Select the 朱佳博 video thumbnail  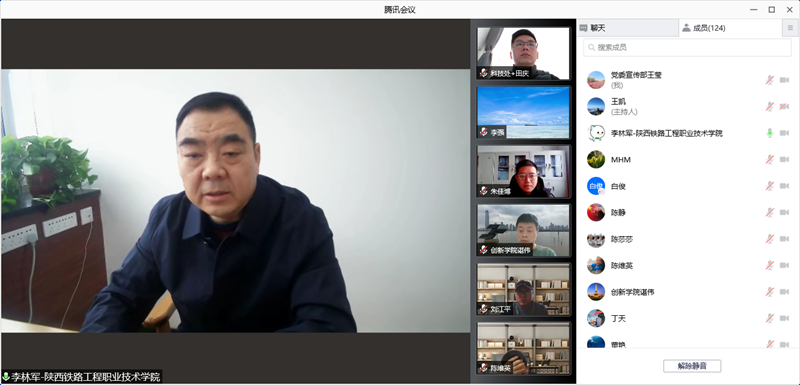[523, 171]
